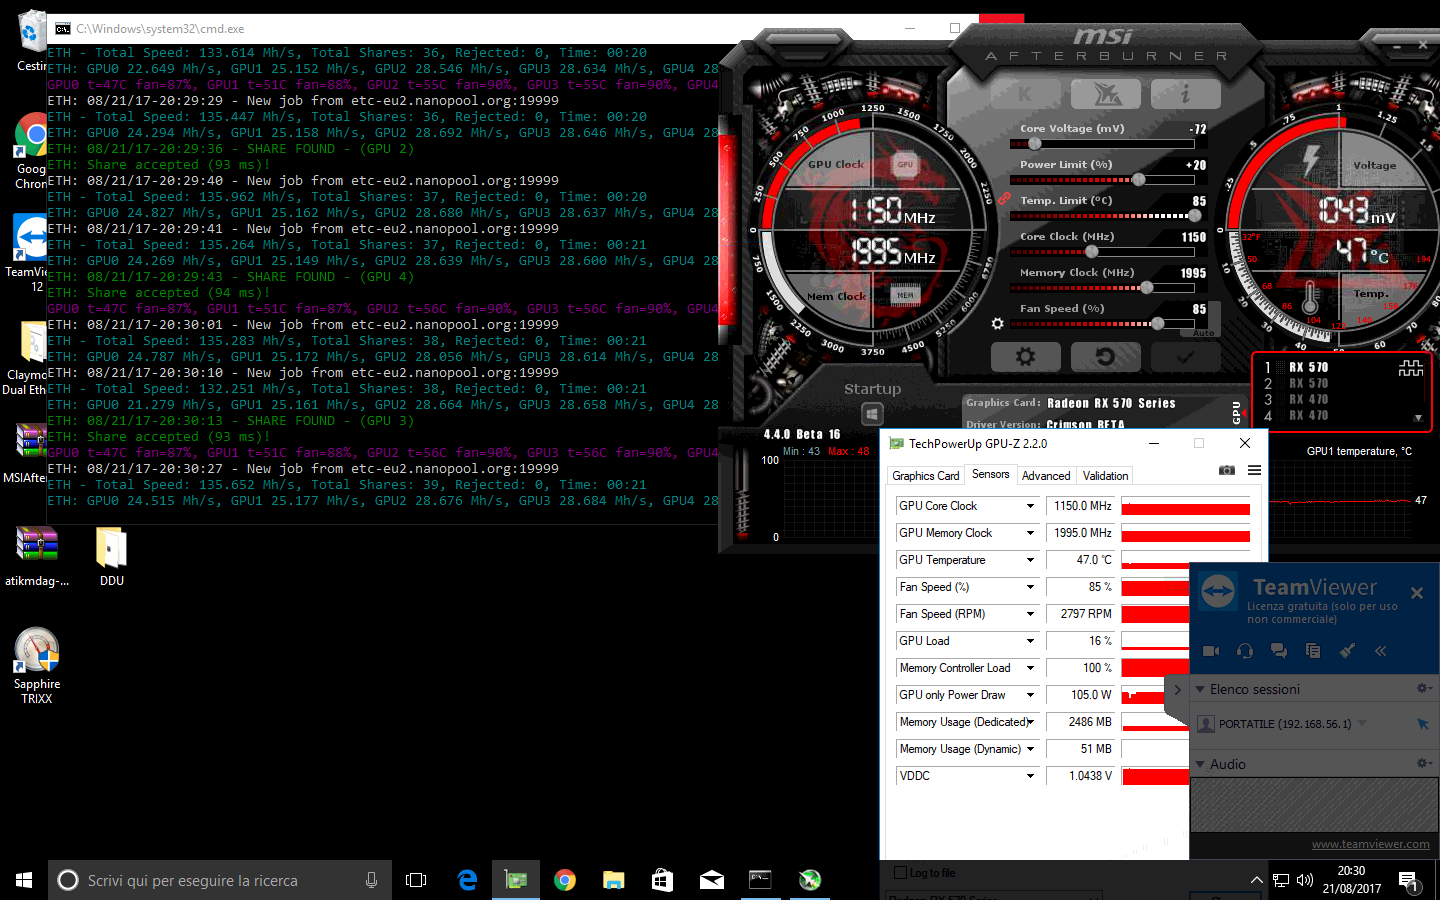Viewport: 1440px width, 900px height.
Task: Open TeamViewer whiteboard brush icon
Action: click(x=1347, y=651)
